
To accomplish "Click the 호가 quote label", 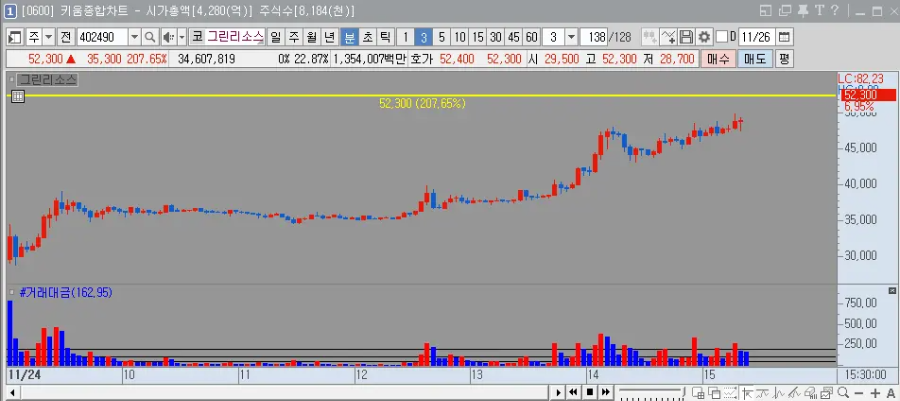I will [x=421, y=59].
